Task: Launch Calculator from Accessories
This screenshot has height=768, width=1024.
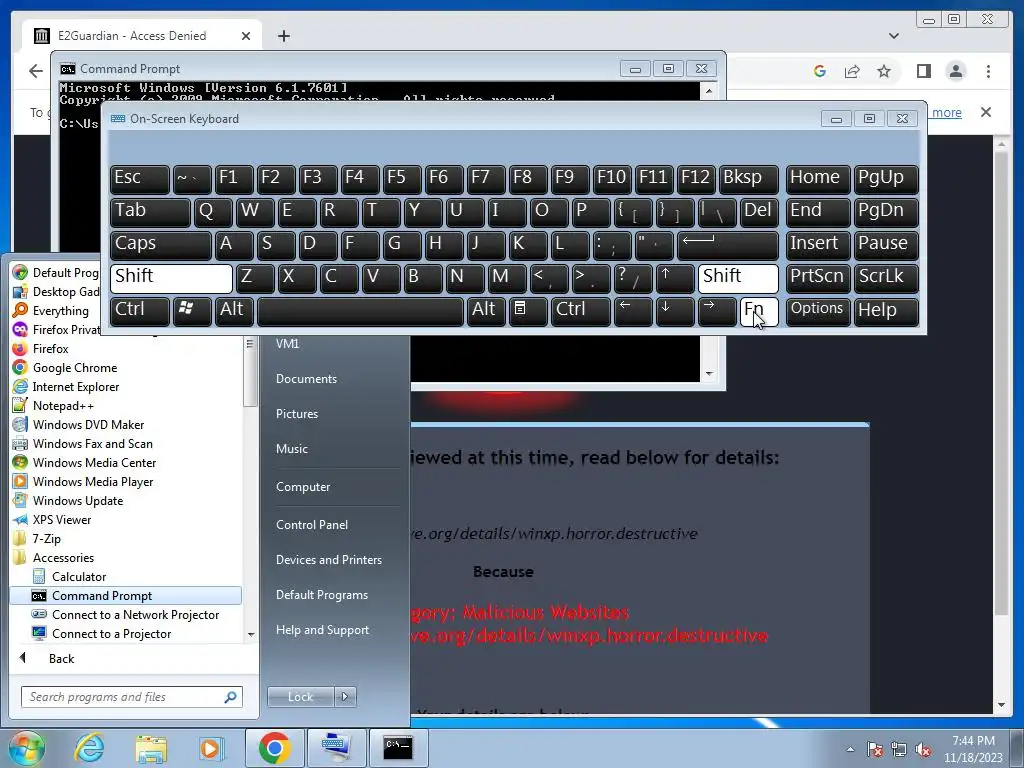Action: [79, 577]
